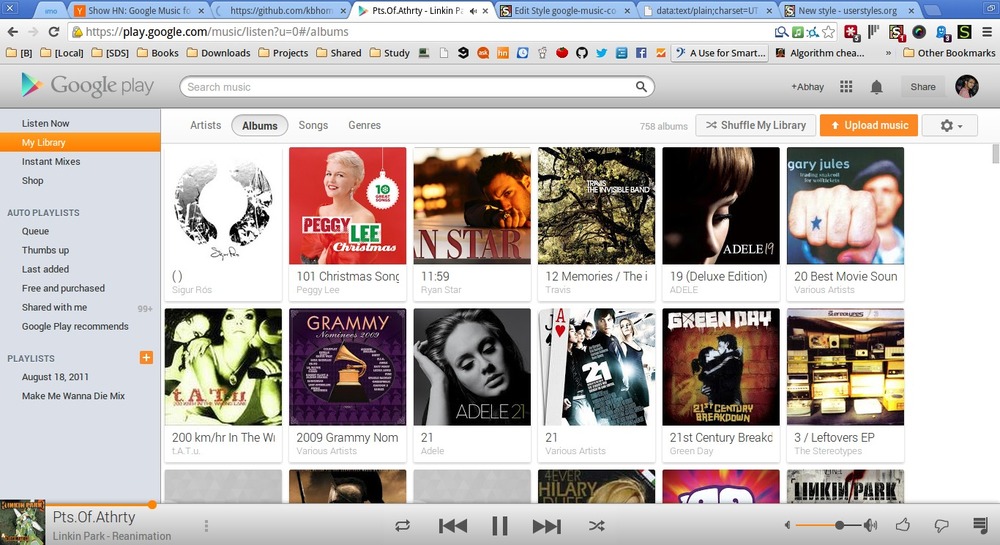Open the Sigur Rós ( ) album cover
The height and width of the screenshot is (545, 1000).
pyautogui.click(x=223, y=205)
